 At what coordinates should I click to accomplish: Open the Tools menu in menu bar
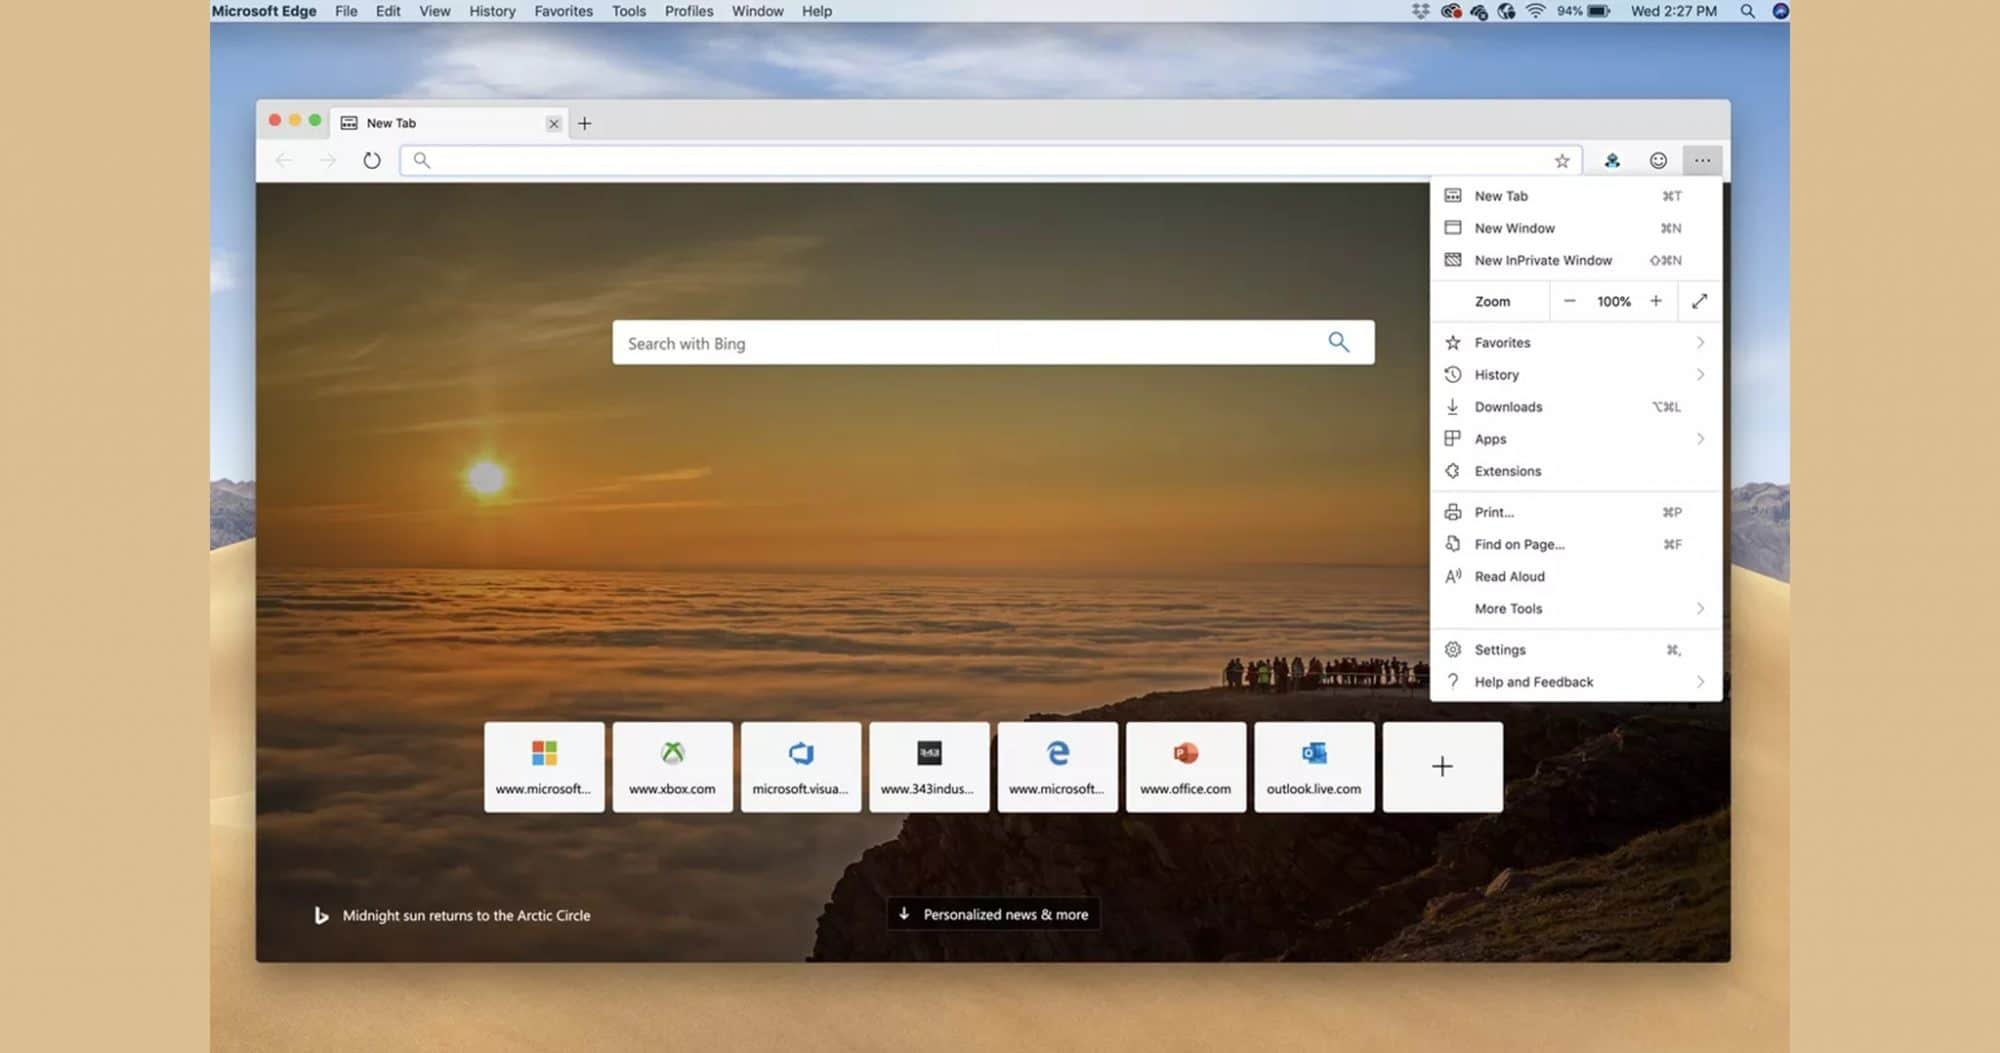pyautogui.click(x=629, y=11)
